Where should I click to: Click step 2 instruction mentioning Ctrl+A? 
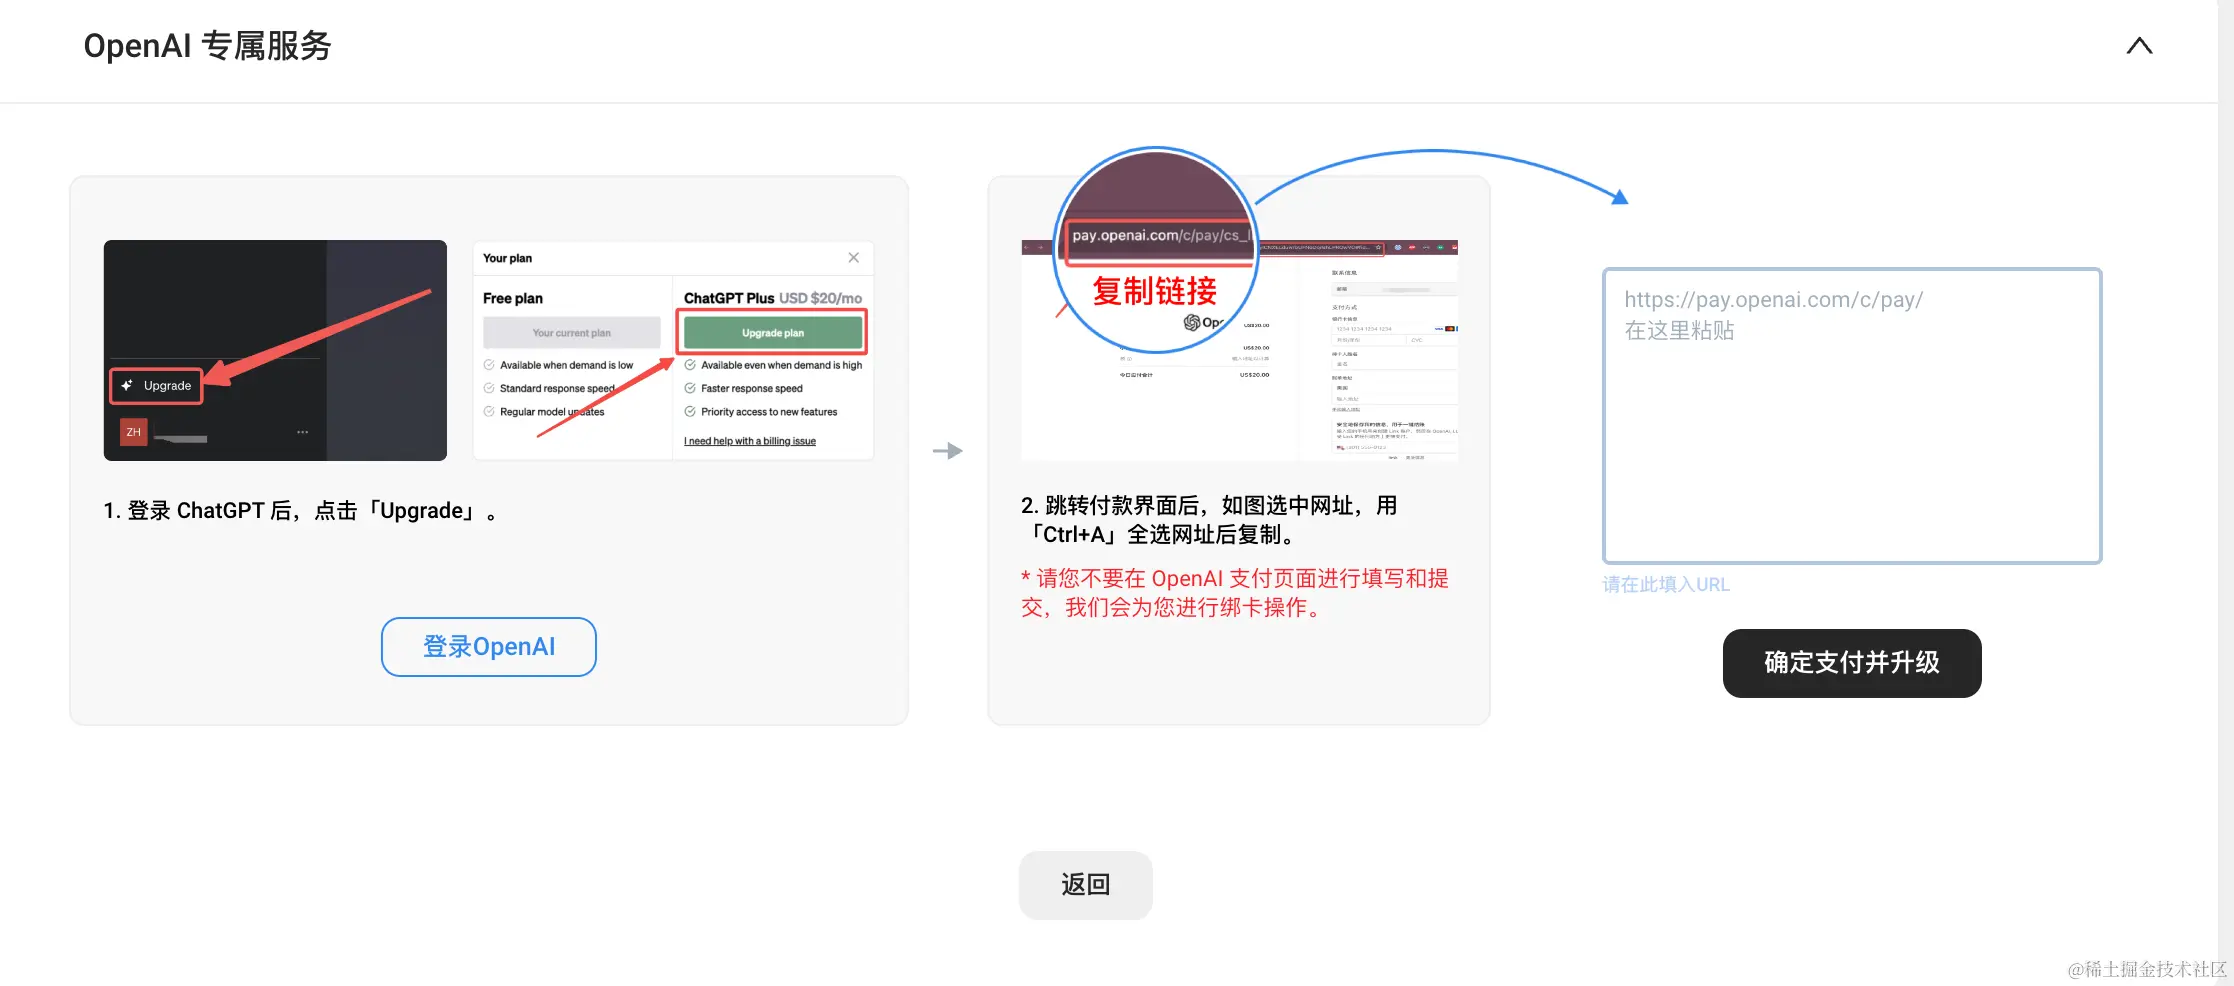tap(1209, 520)
